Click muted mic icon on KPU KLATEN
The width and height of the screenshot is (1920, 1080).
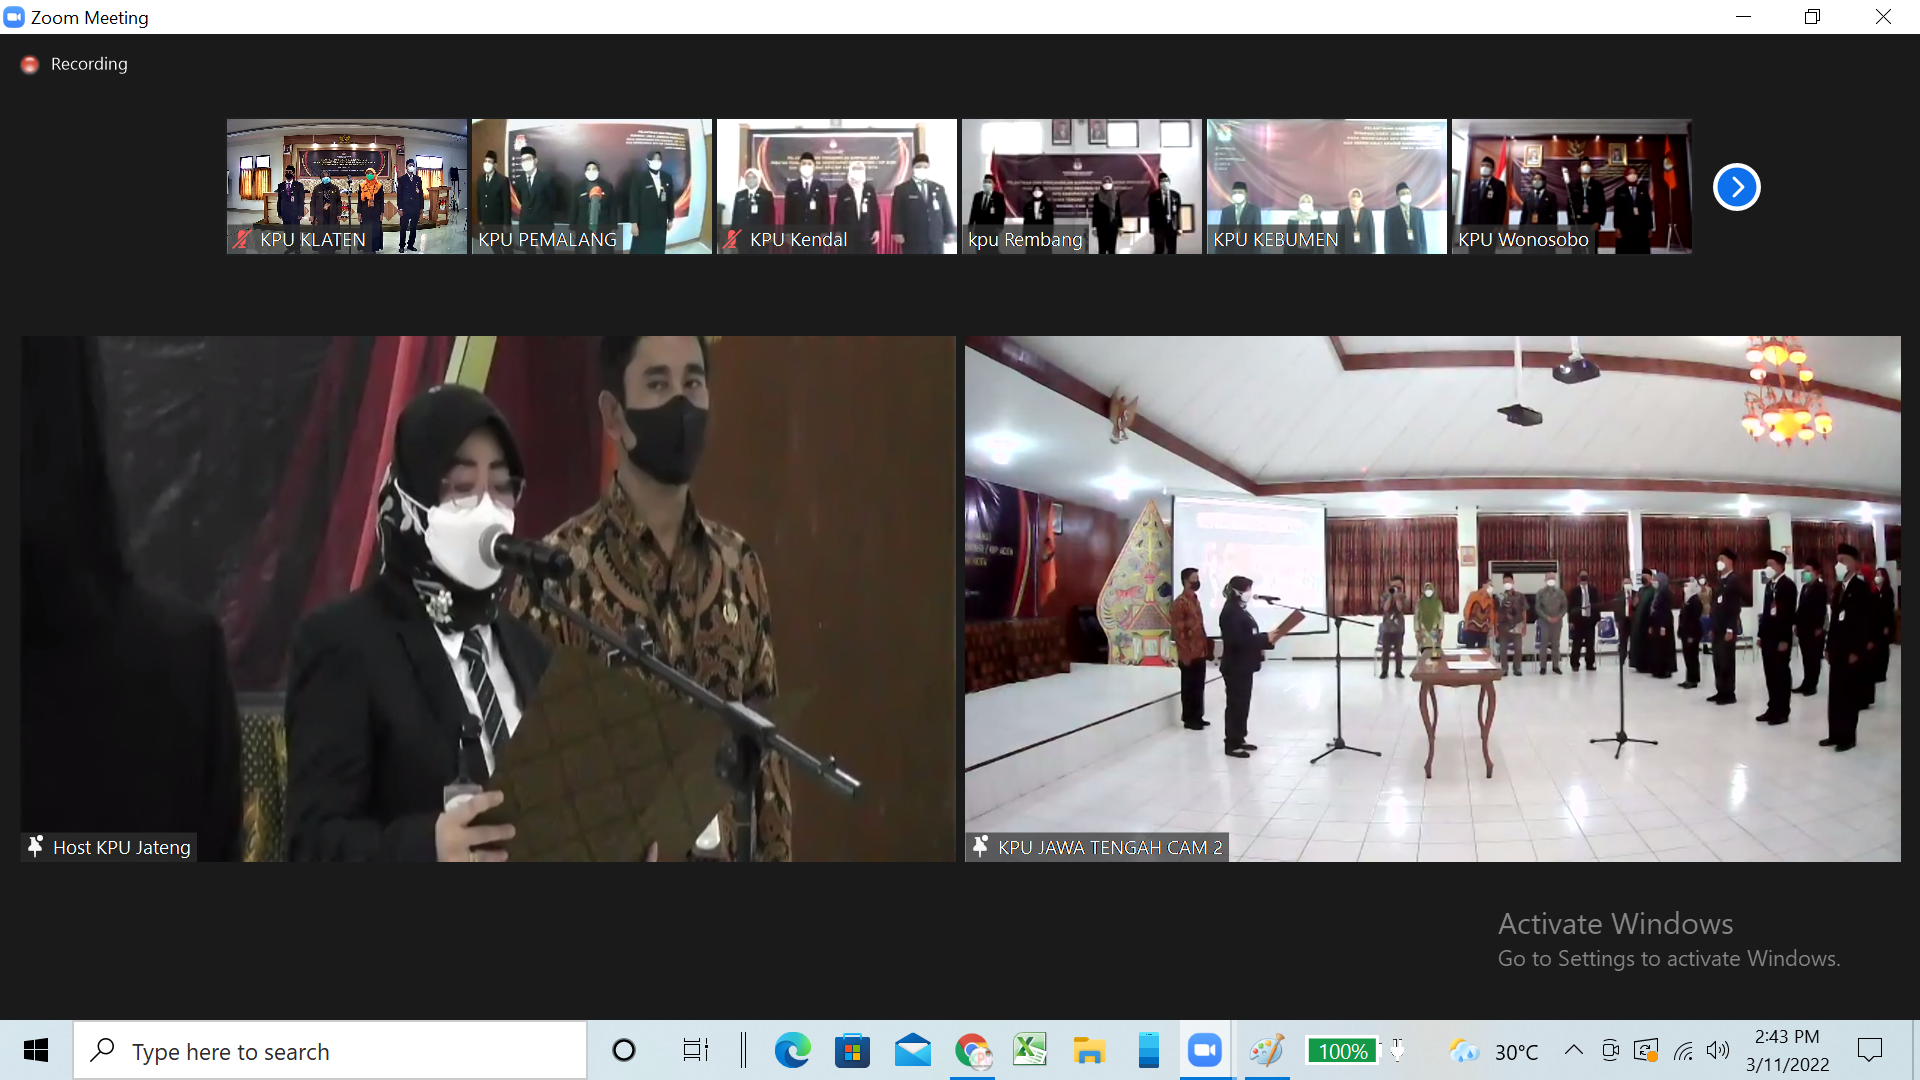click(x=242, y=239)
